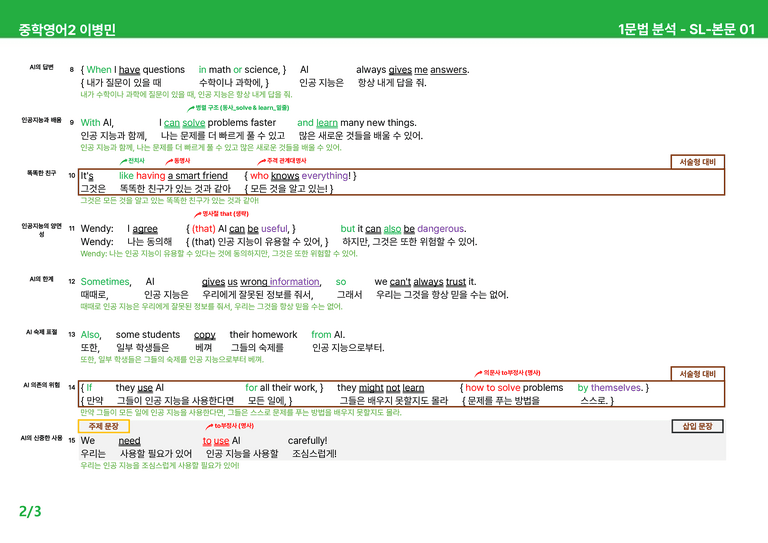Click 'With AI,' in sentence 9
The width and height of the screenshot is (768, 543).
(x=97, y=122)
